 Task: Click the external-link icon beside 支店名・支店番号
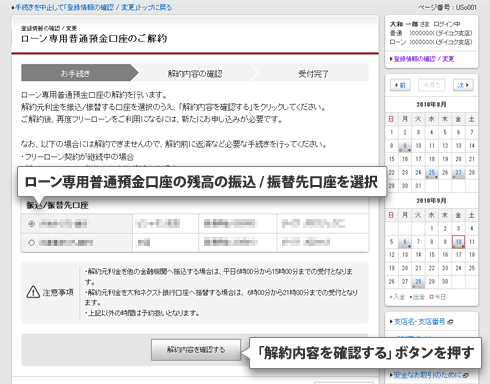[450, 322]
